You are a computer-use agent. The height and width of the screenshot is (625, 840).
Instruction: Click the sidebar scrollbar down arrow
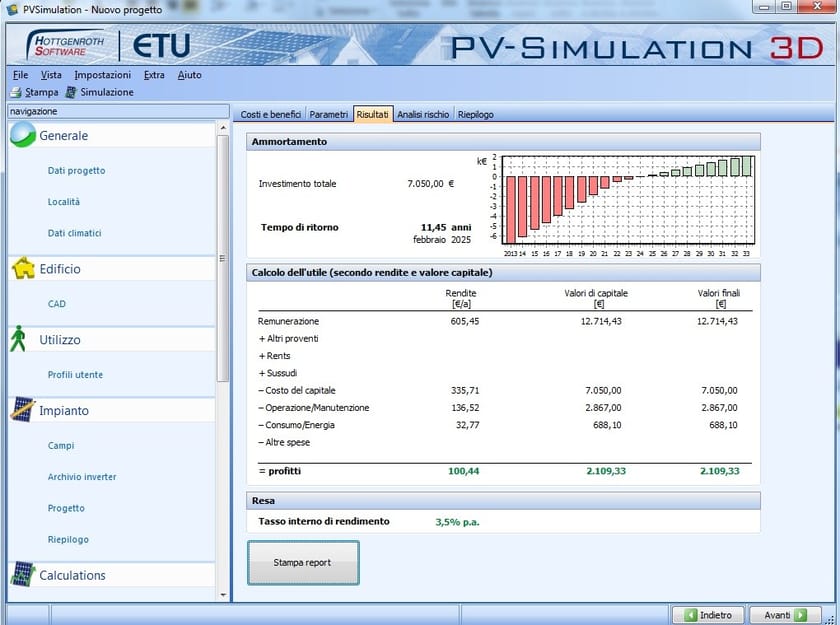[x=223, y=594]
